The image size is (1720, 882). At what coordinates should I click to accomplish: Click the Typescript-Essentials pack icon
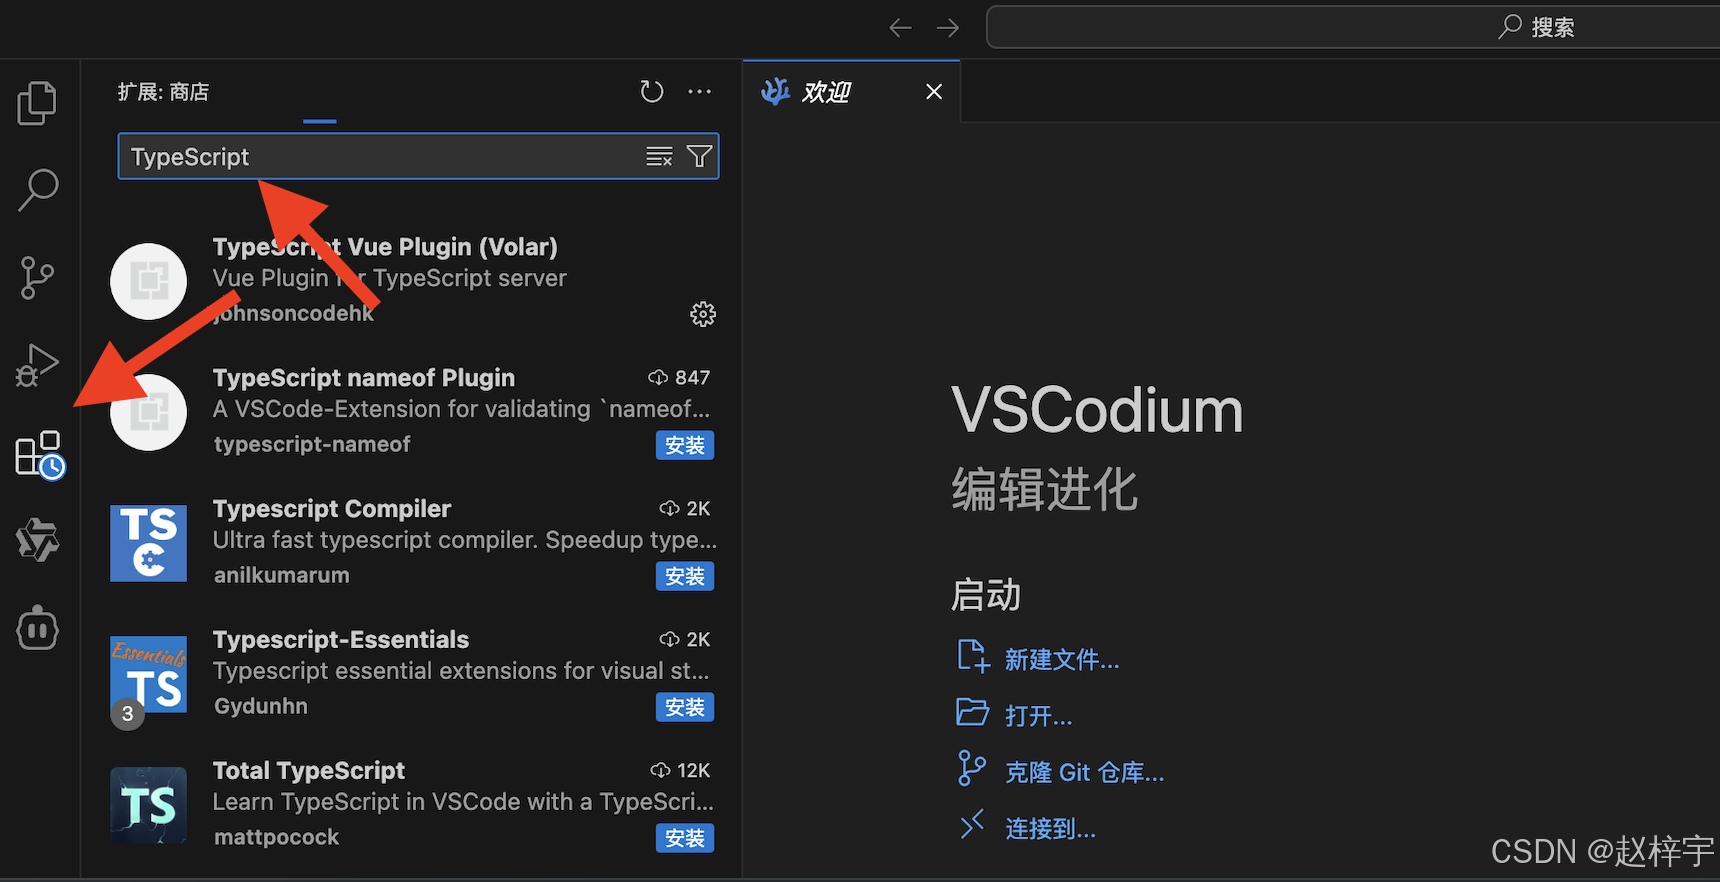coord(148,674)
